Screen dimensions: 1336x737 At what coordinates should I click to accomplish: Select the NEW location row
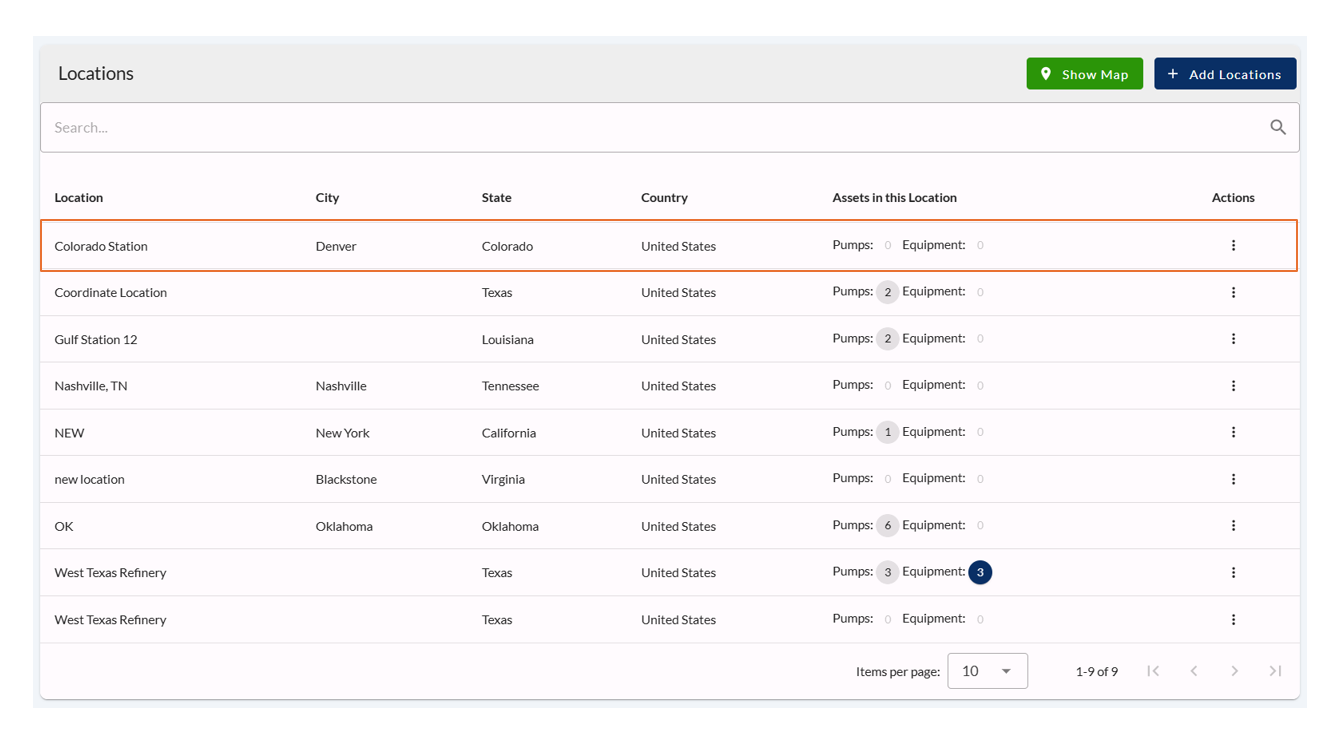tap(70, 433)
